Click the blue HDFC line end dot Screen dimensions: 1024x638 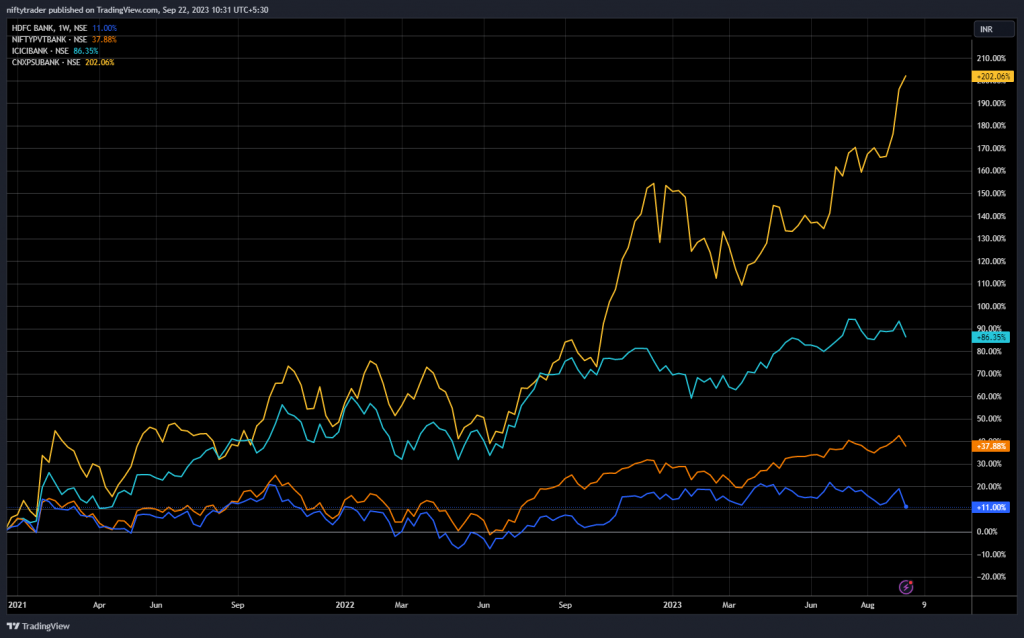(906, 507)
